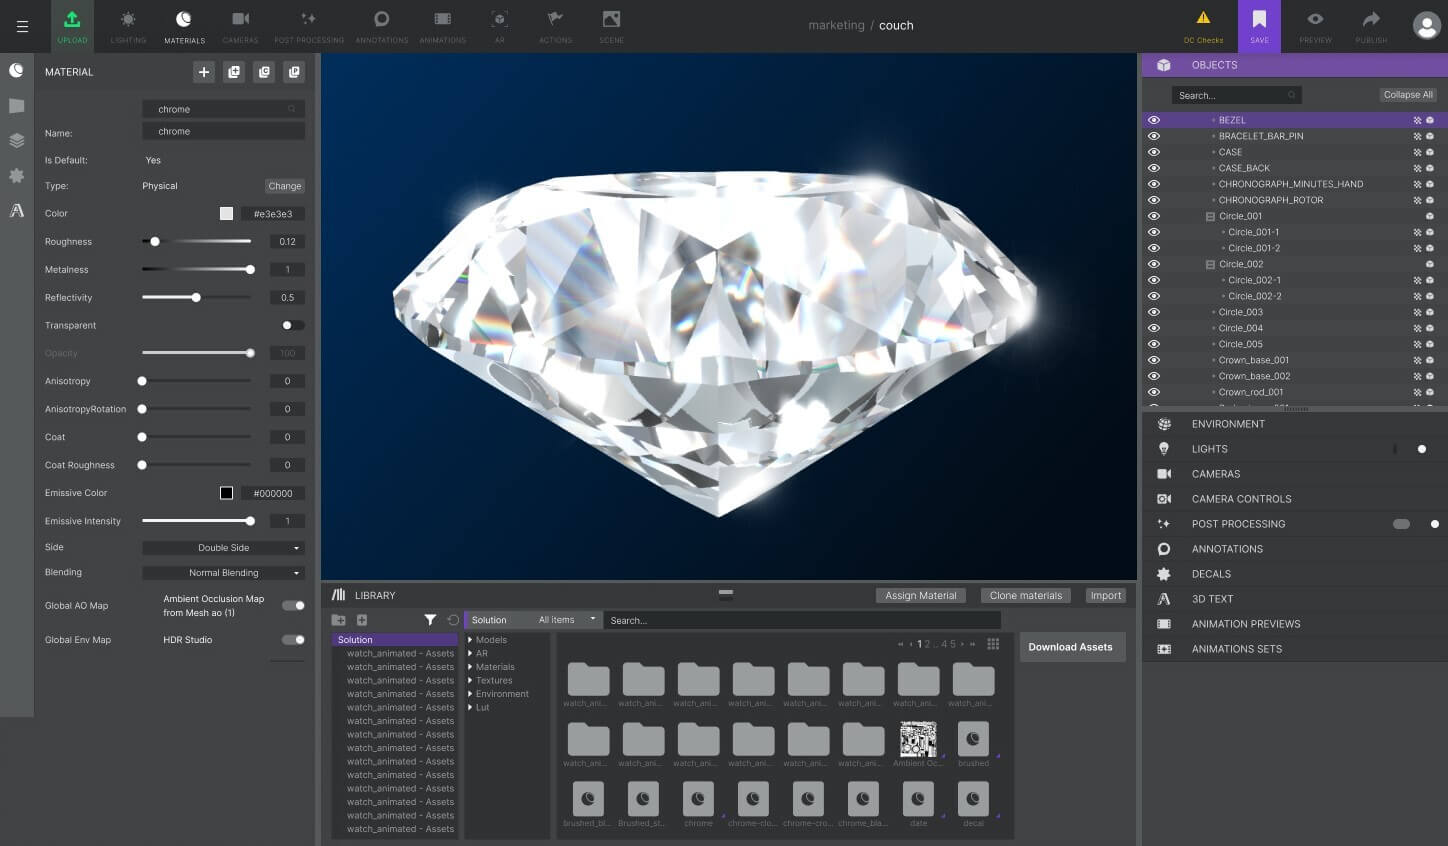Click the Collapse All button

click(x=1408, y=95)
